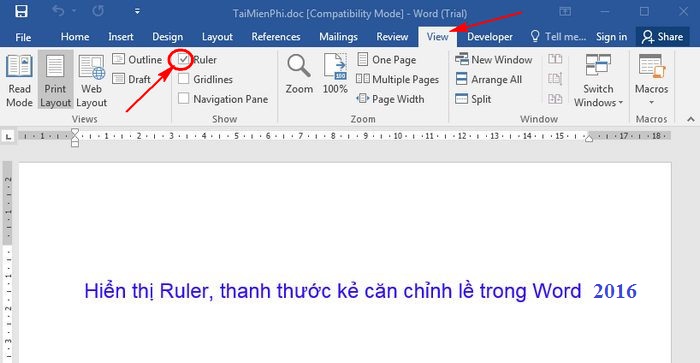Collapse the ribbon with chevron
Image resolution: width=700 pixels, height=363 pixels.
tap(691, 119)
